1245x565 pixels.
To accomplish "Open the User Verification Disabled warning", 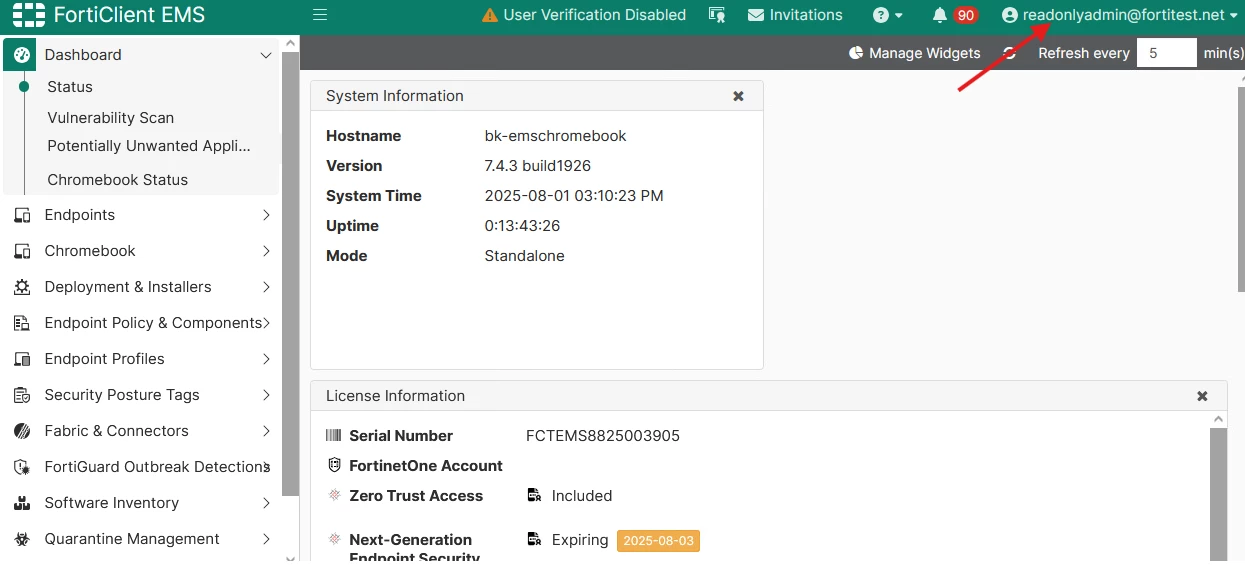I will pos(584,15).
